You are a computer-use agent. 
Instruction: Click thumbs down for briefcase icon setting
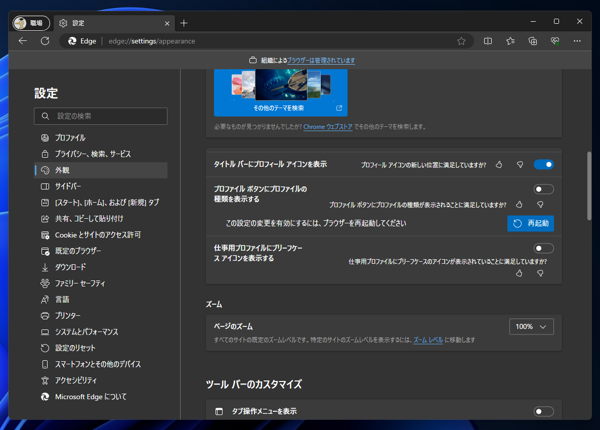(540, 273)
